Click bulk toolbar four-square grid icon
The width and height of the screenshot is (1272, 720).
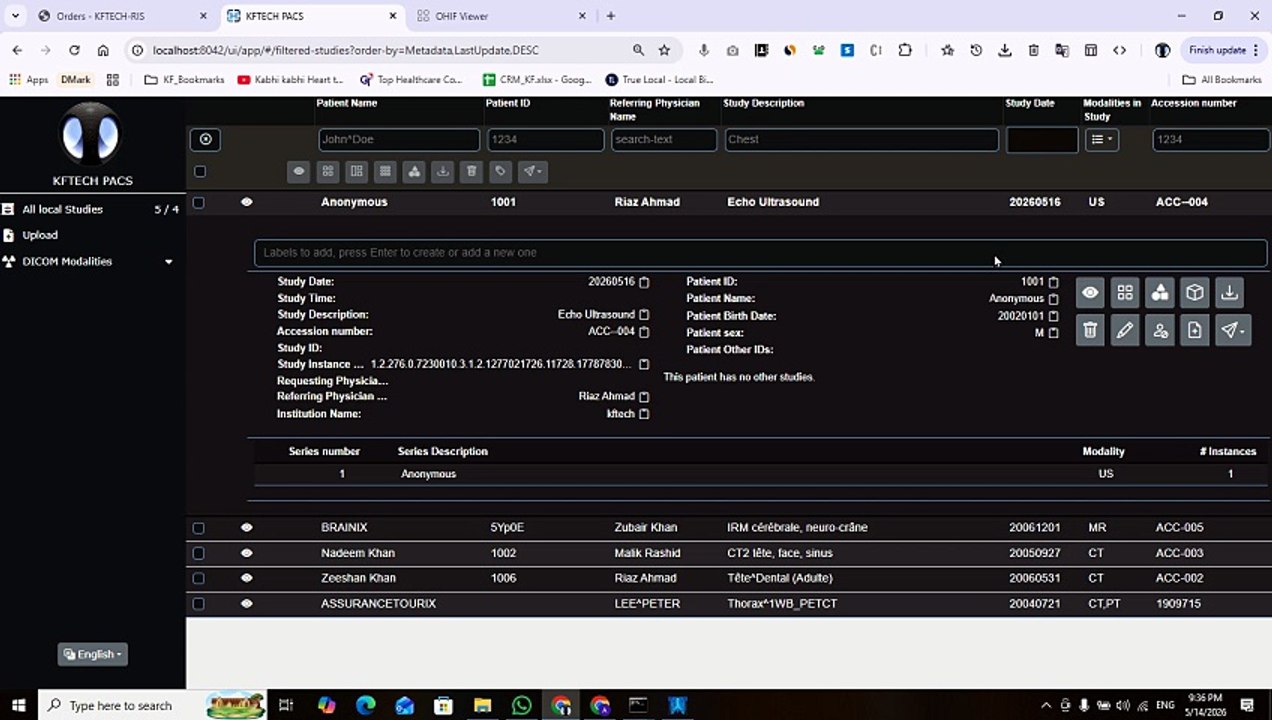327,171
